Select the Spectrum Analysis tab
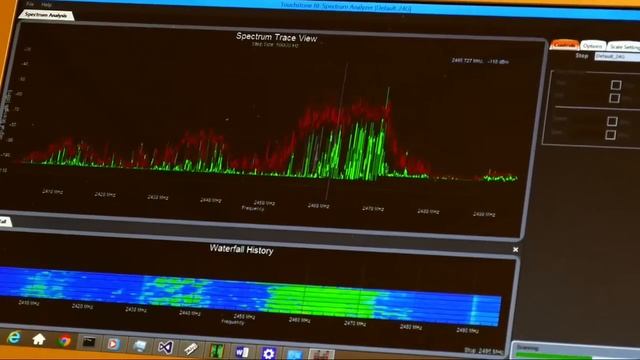This screenshot has width=640, height=360. (46, 15)
